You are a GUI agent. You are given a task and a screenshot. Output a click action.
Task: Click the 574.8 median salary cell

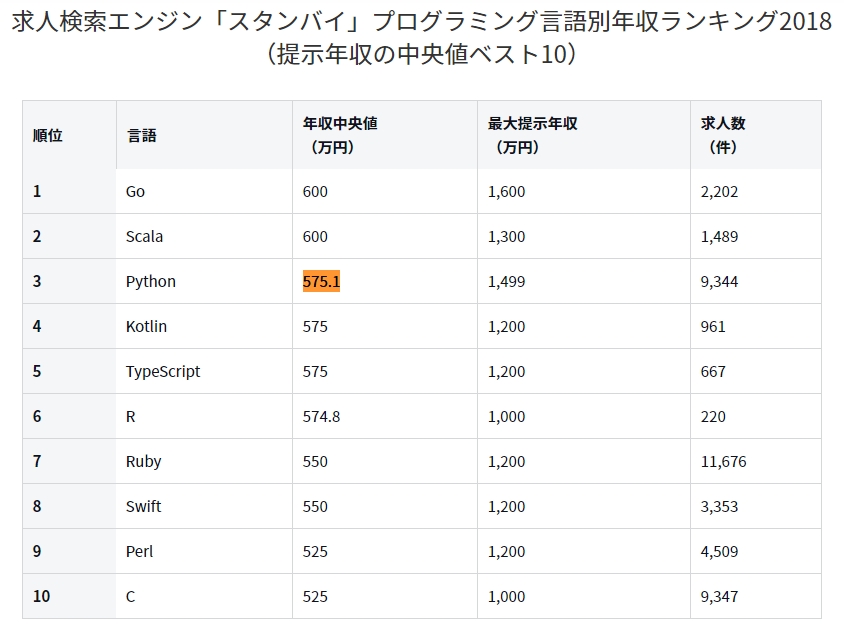click(321, 417)
